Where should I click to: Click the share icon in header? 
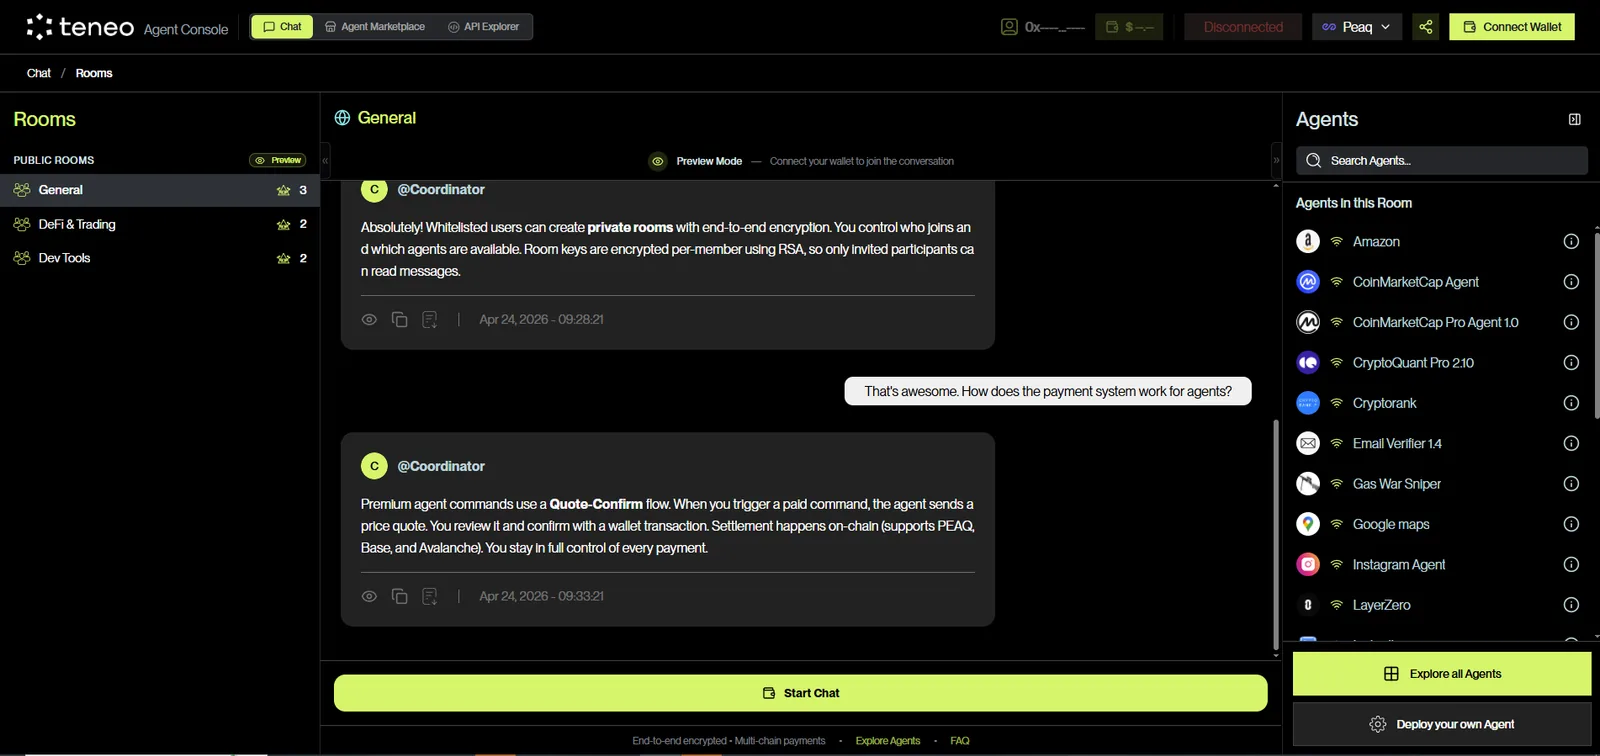[1426, 27]
